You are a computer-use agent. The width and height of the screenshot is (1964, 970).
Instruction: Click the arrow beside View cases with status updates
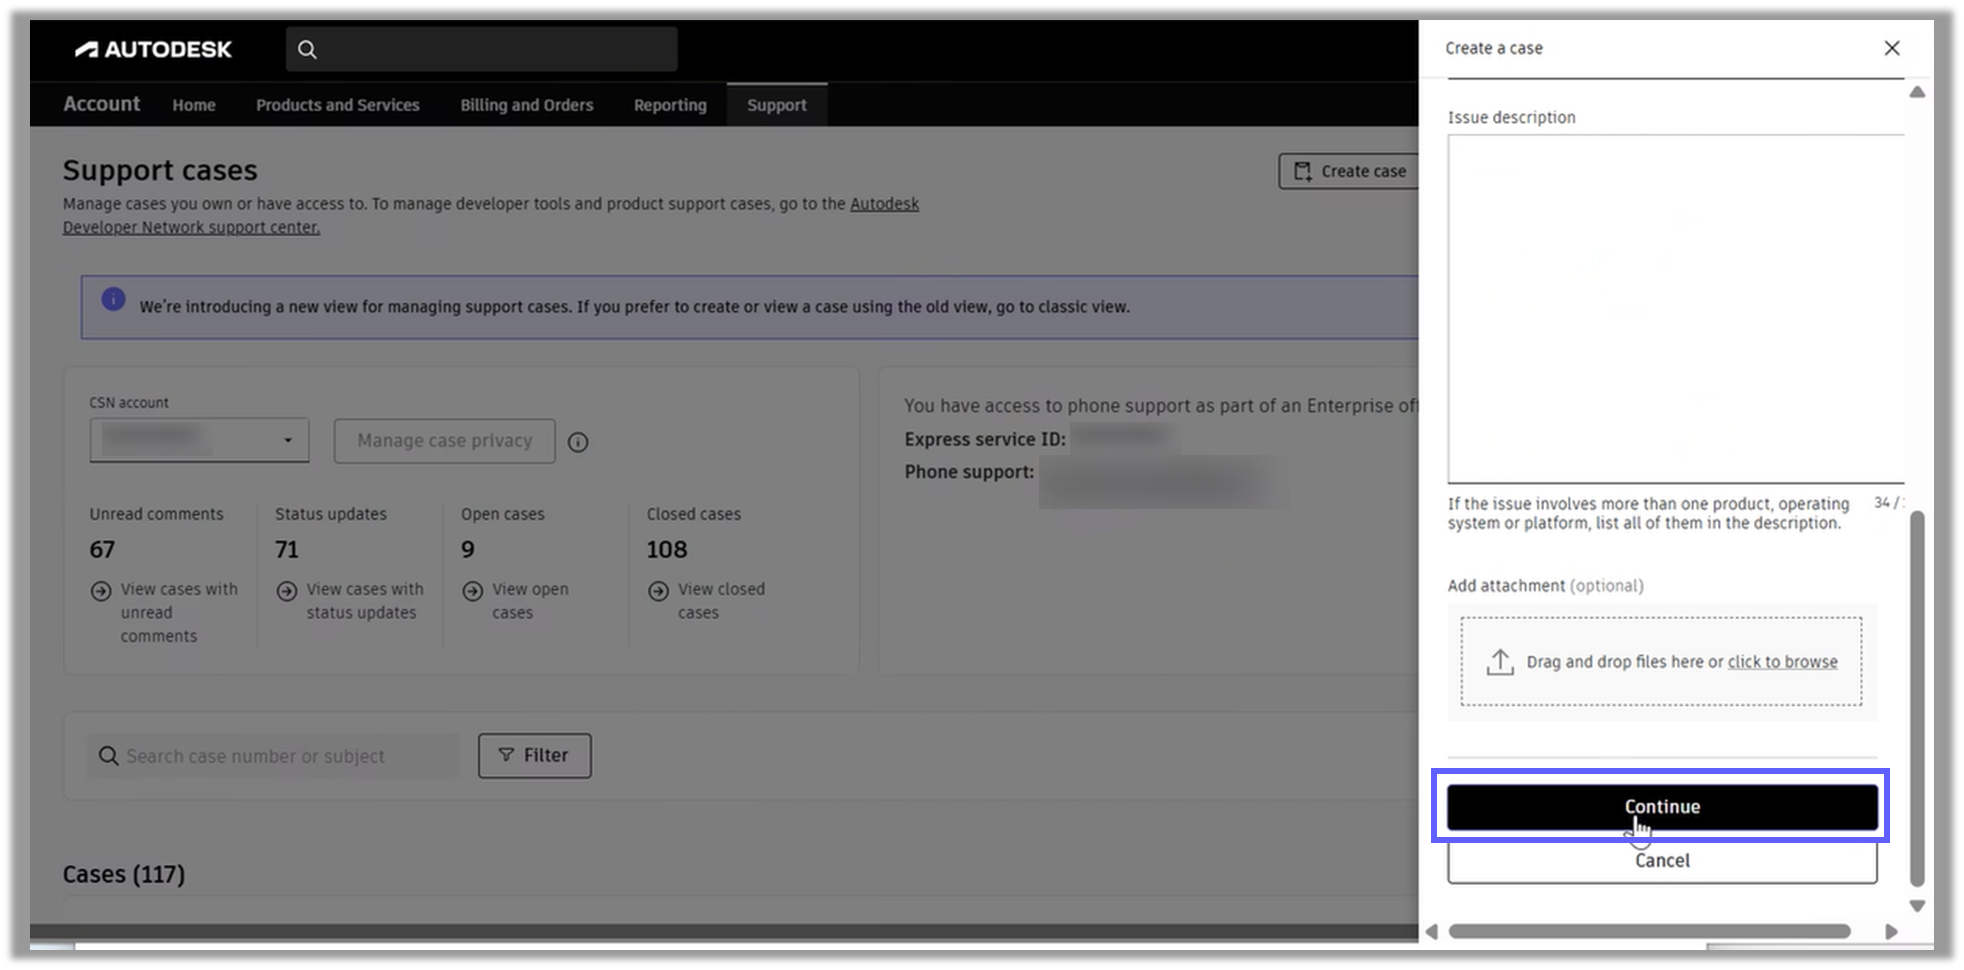286,590
